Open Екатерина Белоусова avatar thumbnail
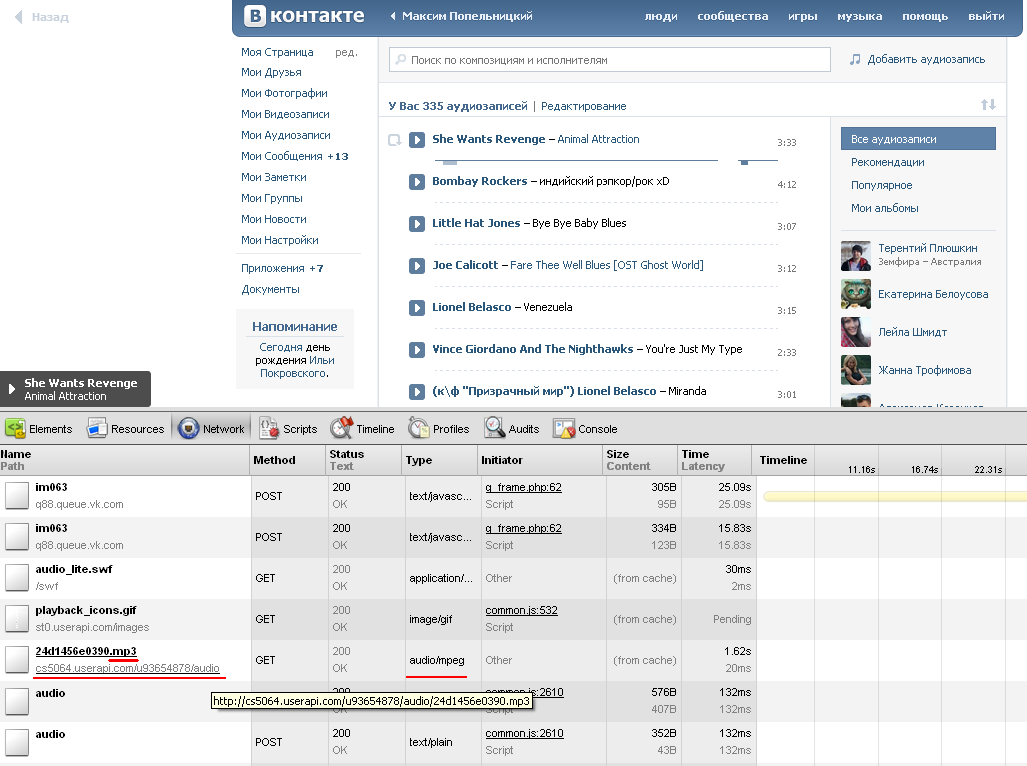 (x=856, y=294)
